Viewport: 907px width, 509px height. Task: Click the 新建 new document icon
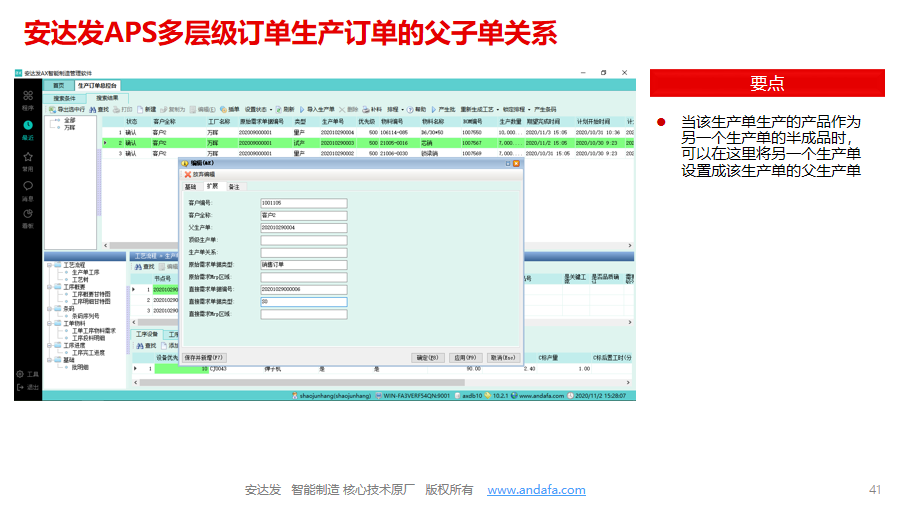[x=140, y=109]
